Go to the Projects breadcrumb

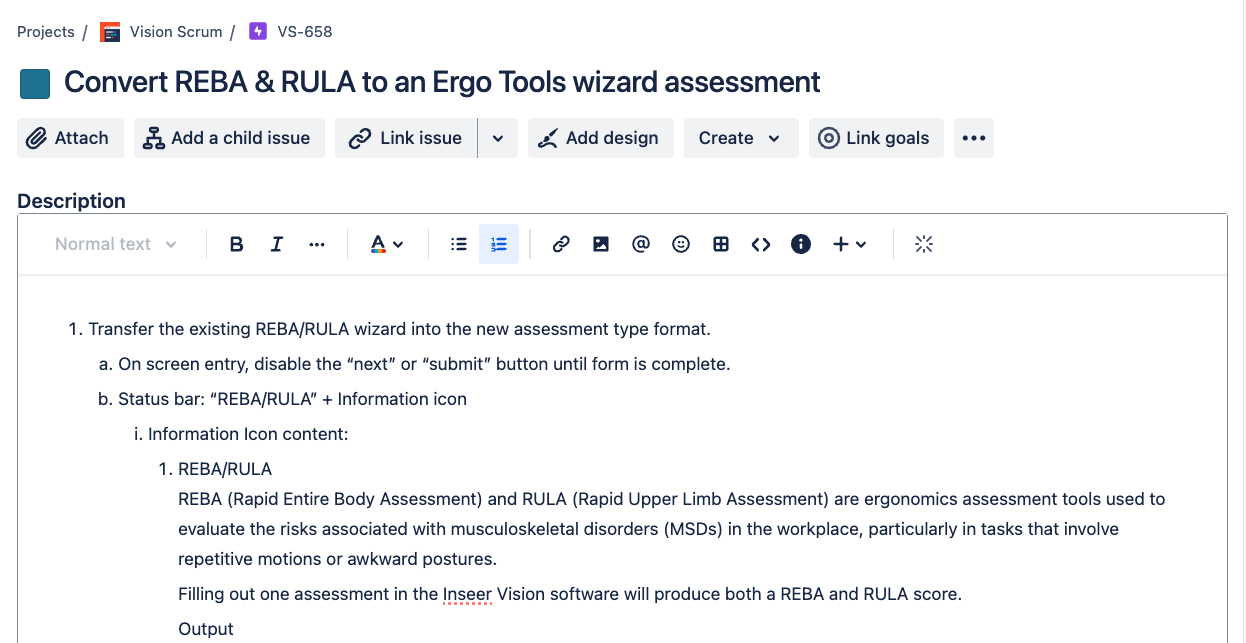[46, 32]
